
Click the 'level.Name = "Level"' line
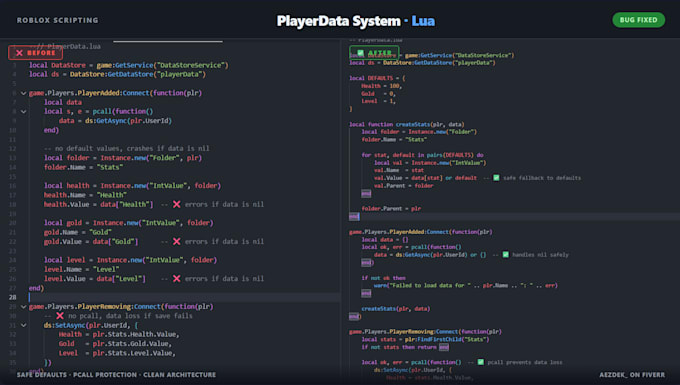point(82,269)
